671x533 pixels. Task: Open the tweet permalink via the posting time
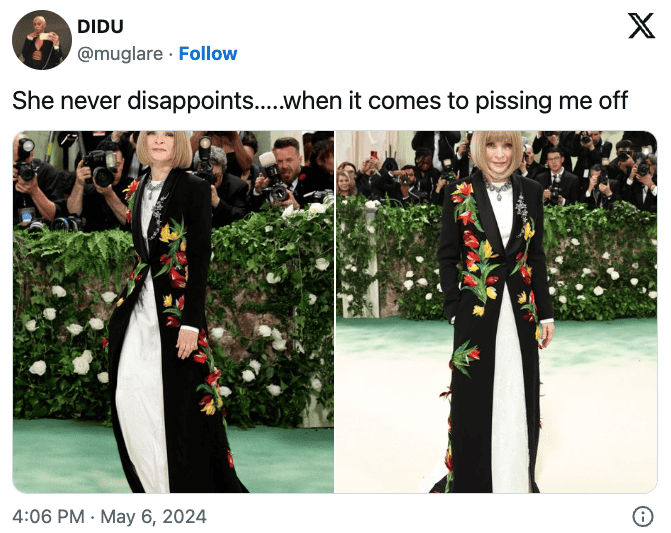coord(48,516)
